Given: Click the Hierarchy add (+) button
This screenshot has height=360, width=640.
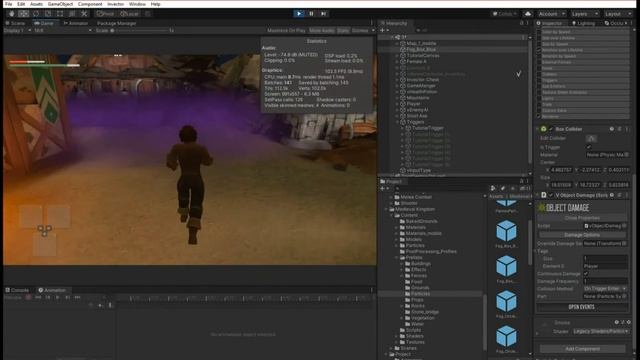Looking at the screenshot, I should point(382,30).
